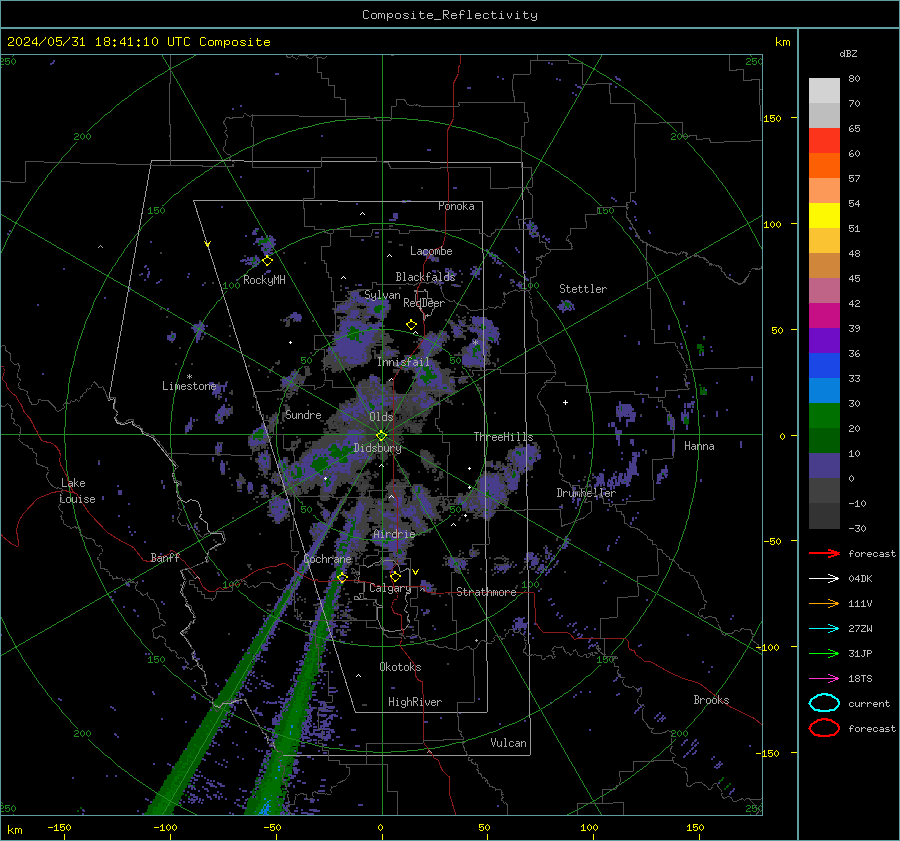Click the lightest gray 80 dBZ swatch
Screen dimensions: 900x841
[x=824, y=90]
